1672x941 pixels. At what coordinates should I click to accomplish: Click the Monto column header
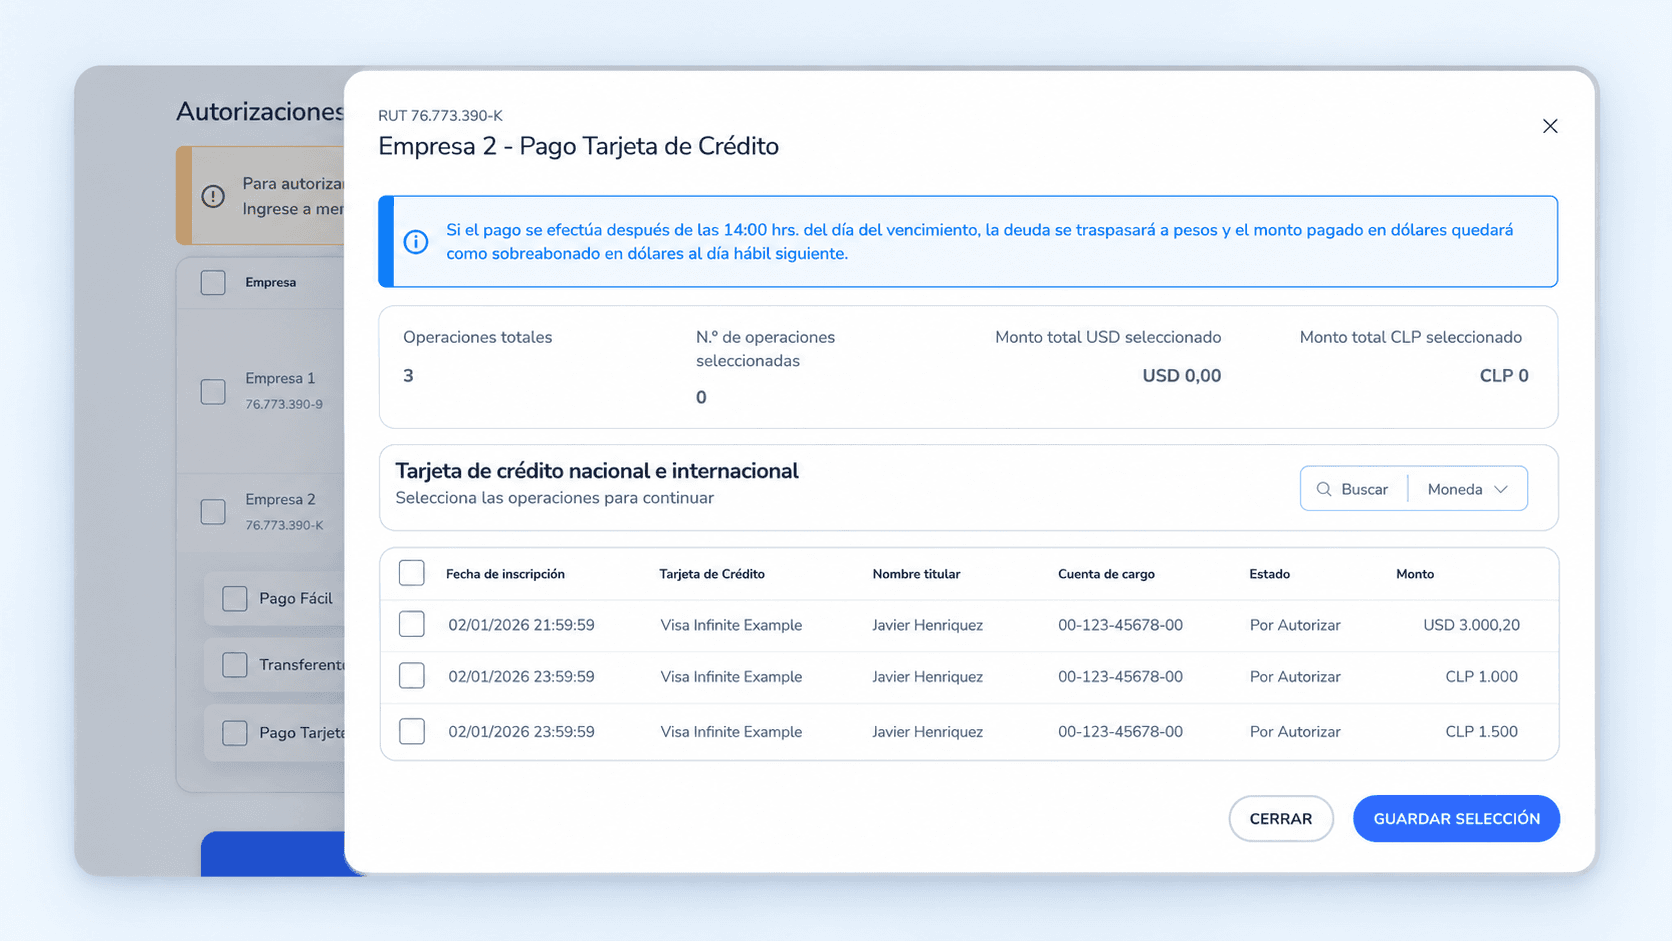pos(1415,574)
